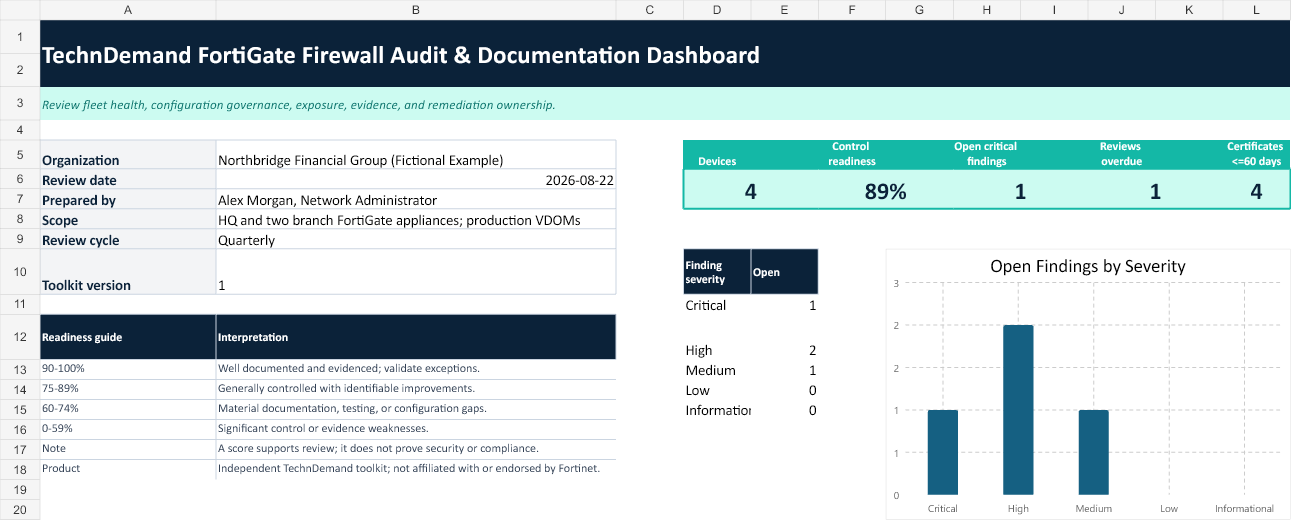Select the Certificates <=60 days value
1291x520 pixels.
[1256, 191]
